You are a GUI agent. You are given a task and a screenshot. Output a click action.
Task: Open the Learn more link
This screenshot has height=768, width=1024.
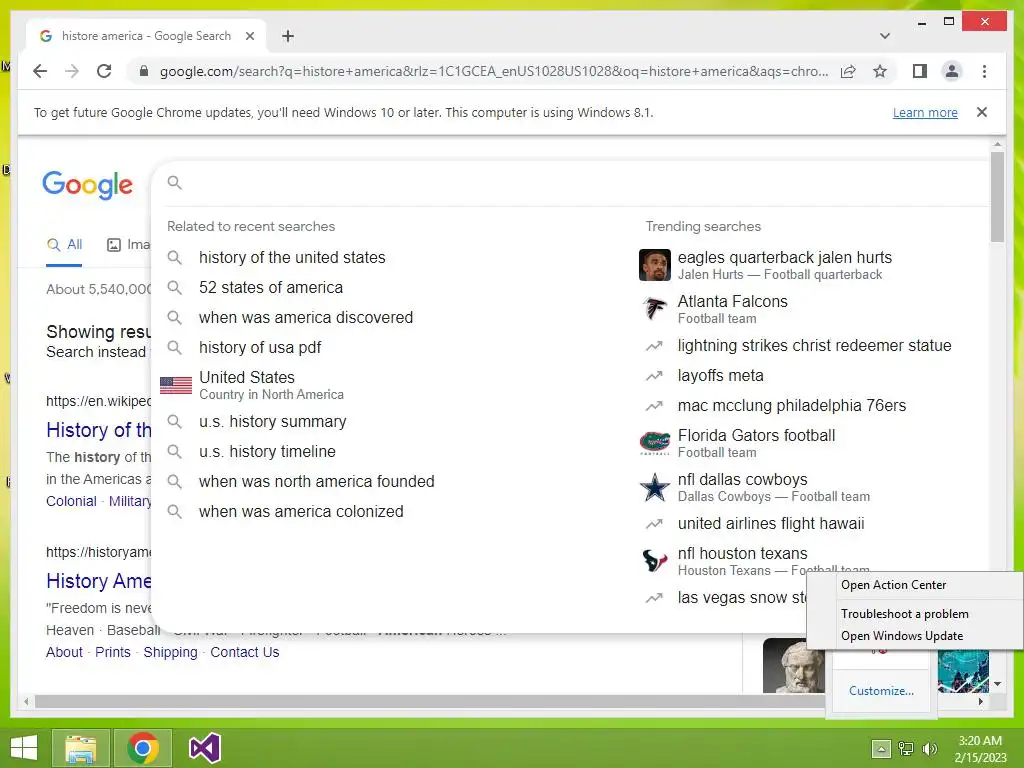[925, 112]
